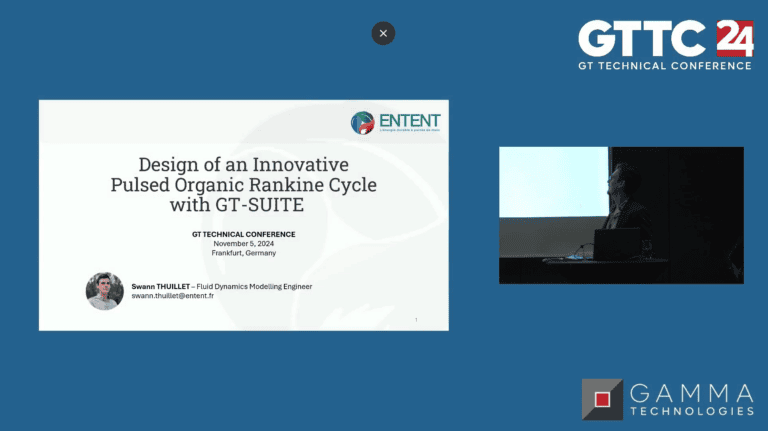Image resolution: width=768 pixels, height=431 pixels.
Task: Click the slide title 'Design of an Innovative'
Action: pos(243,165)
